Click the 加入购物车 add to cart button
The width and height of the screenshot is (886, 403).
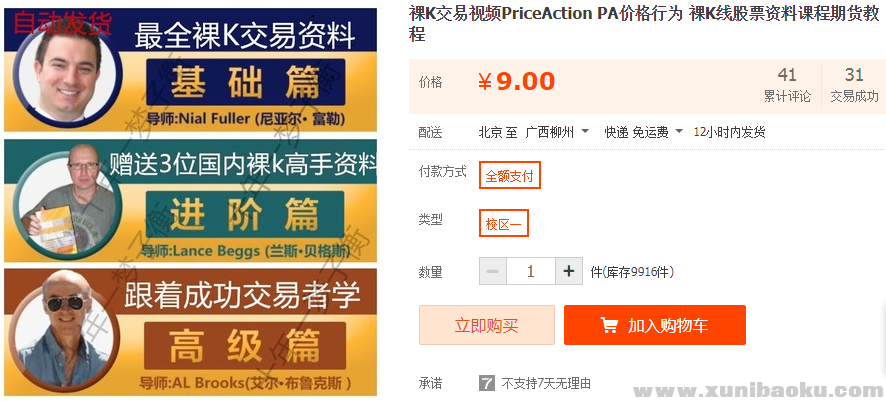point(654,325)
